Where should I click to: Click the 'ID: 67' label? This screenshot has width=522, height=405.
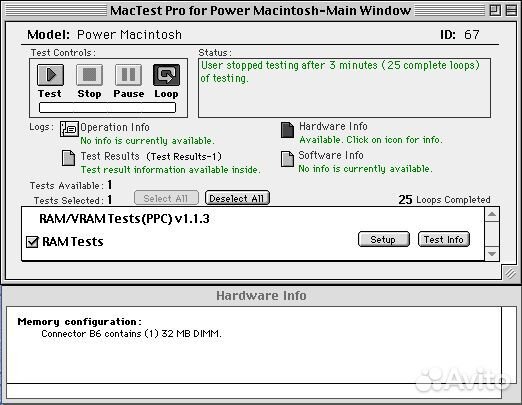pyautogui.click(x=460, y=35)
